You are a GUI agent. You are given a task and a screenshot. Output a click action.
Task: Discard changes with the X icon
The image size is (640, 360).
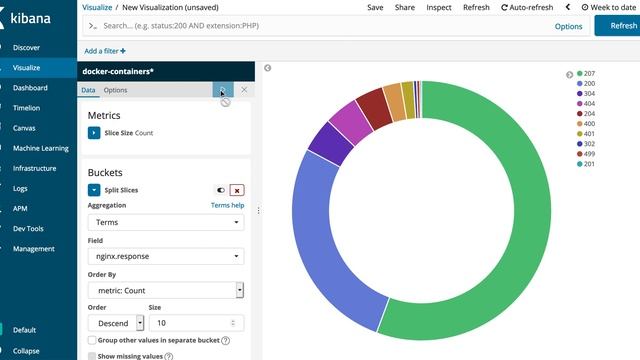pos(244,90)
